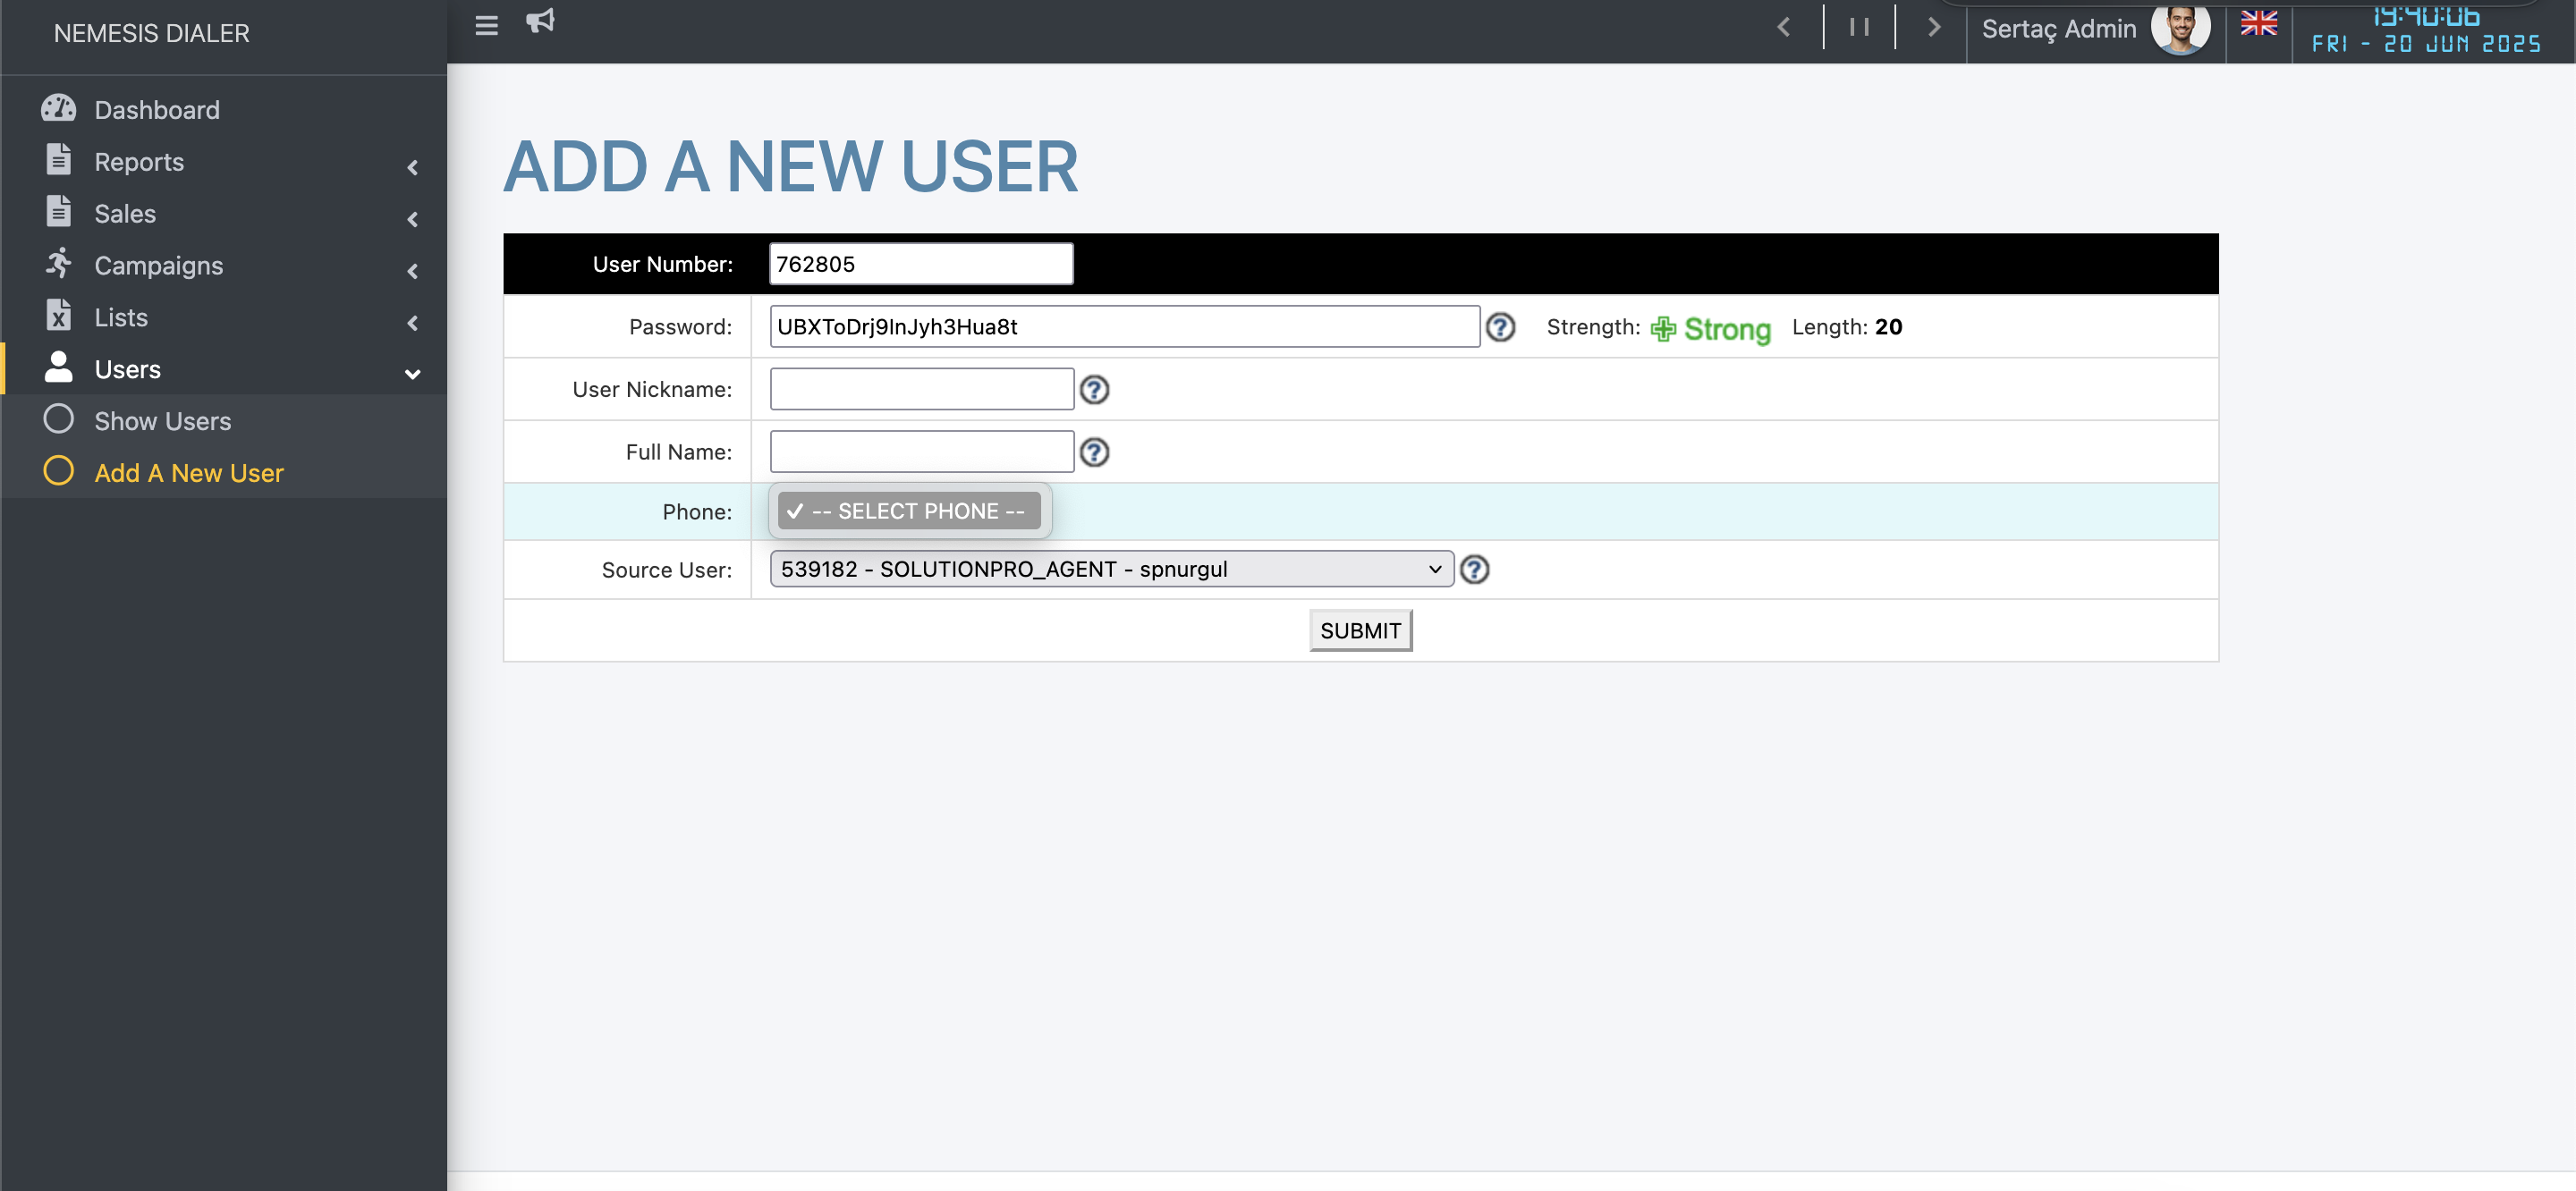
Task: Click the Full Name input field
Action: pyautogui.click(x=921, y=452)
